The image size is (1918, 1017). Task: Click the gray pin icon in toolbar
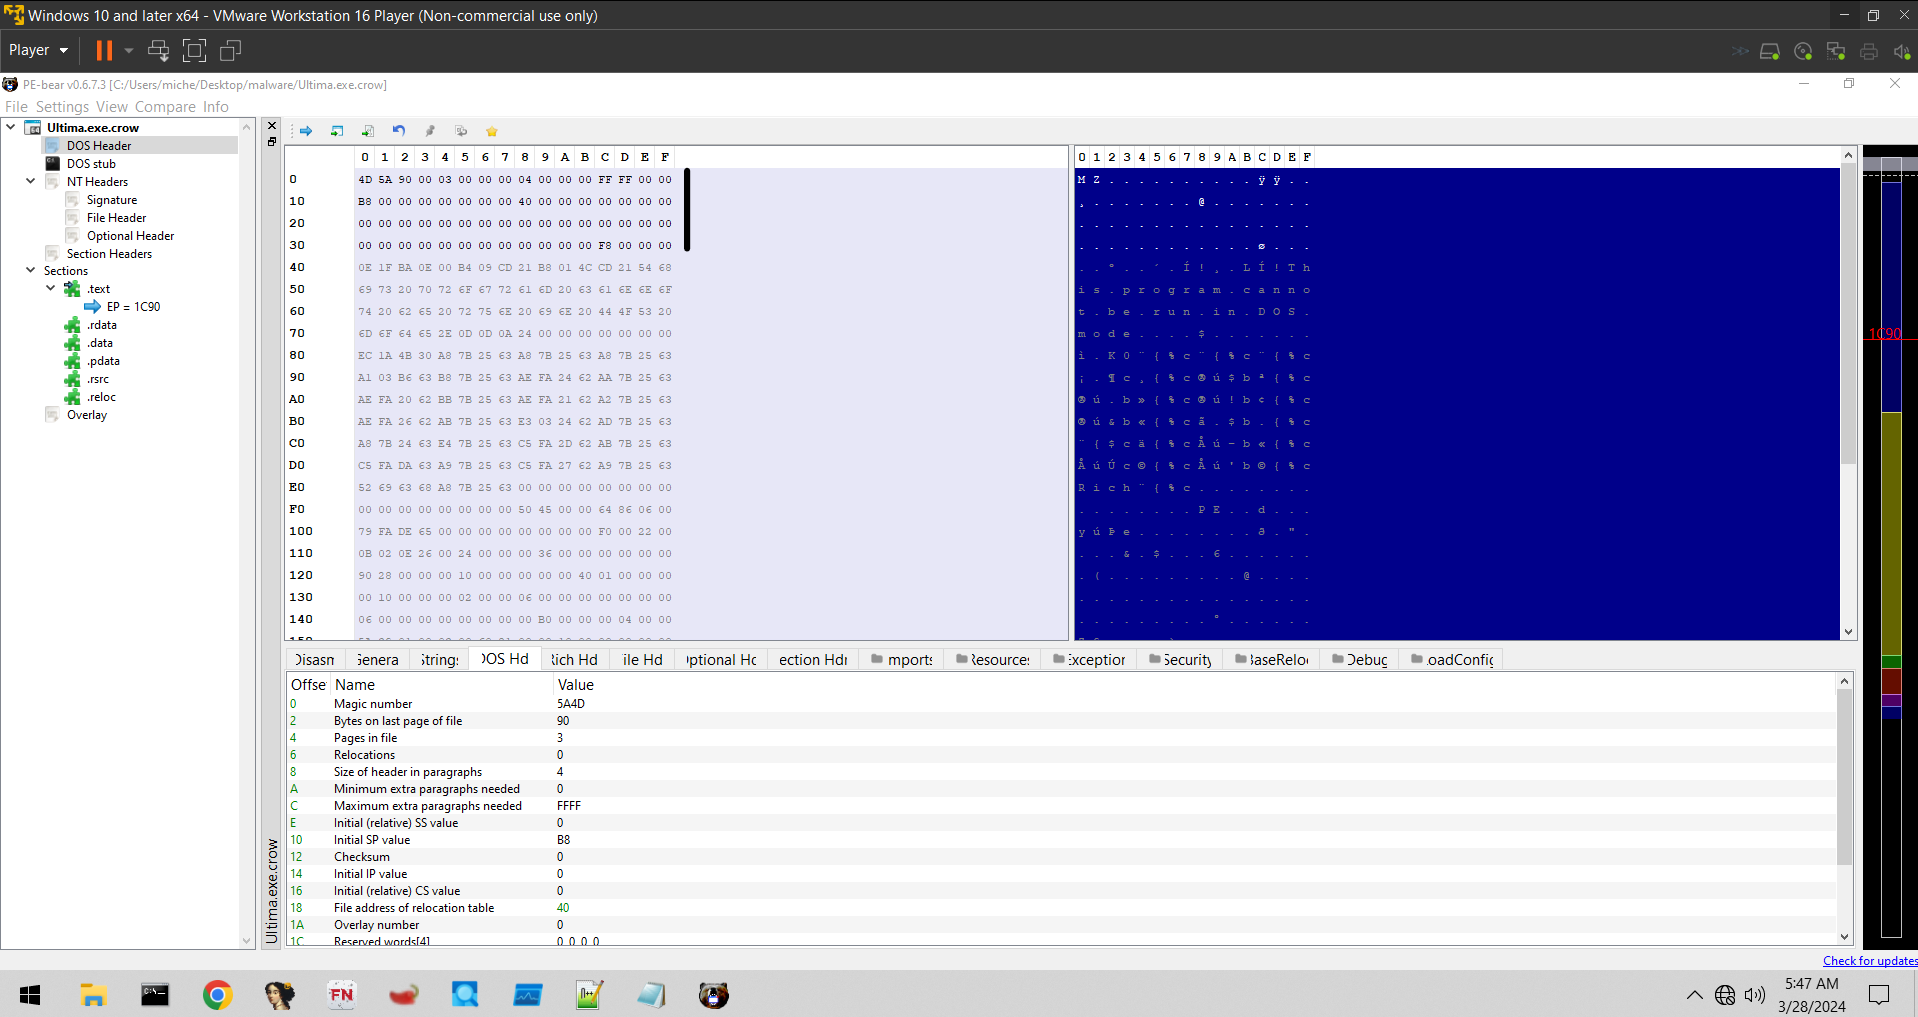coord(430,131)
